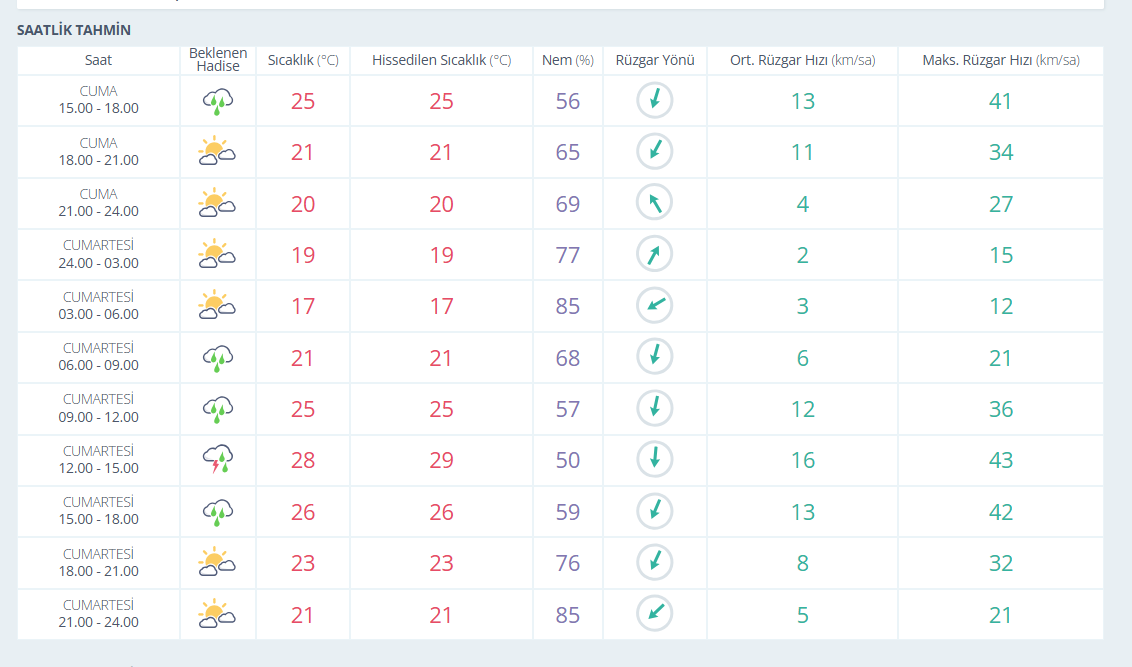Click wind direction arrow for Cuma 21.00 - 24.00
This screenshot has height=667, width=1132.
655,203
